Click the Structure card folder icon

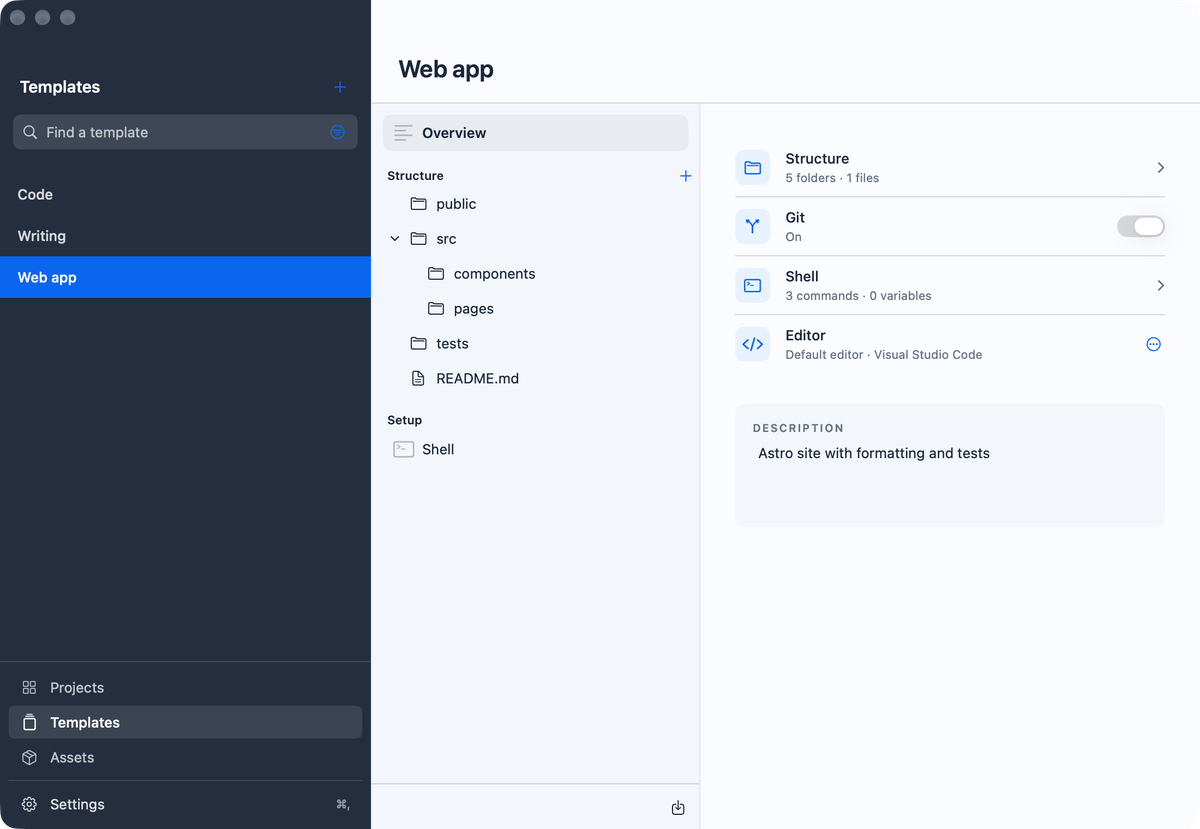pos(753,168)
